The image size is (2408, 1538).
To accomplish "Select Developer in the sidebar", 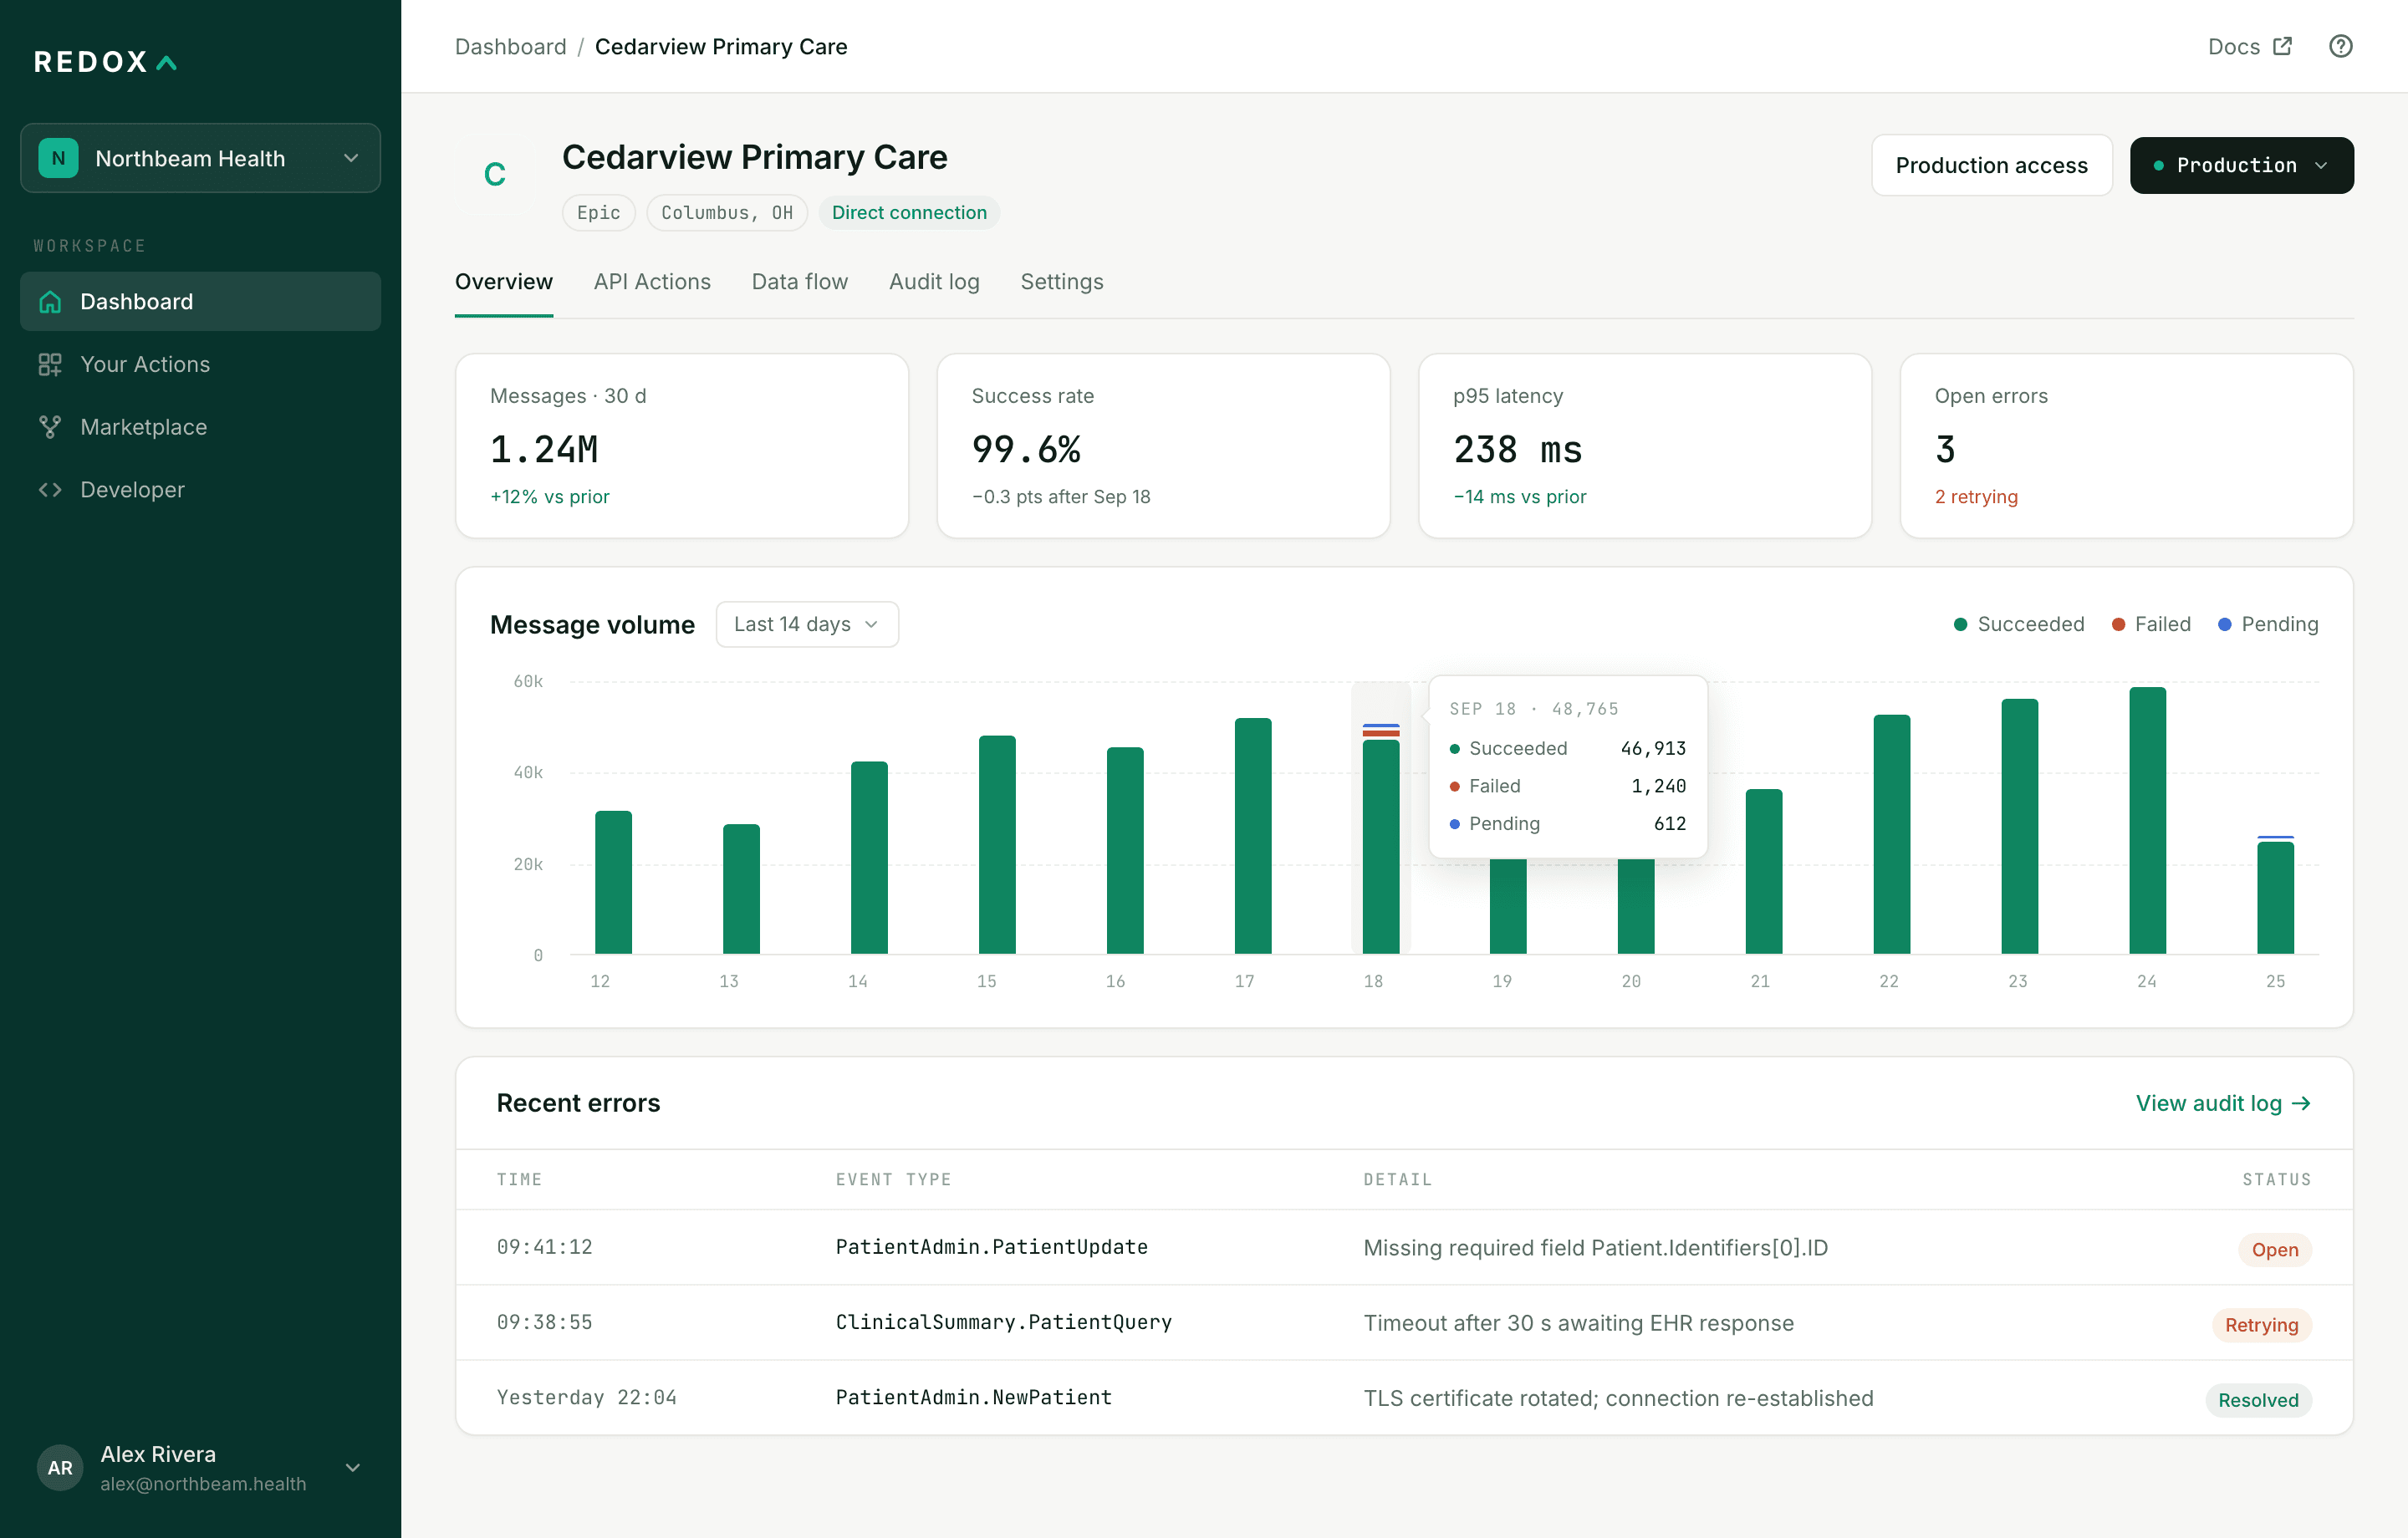I will (200, 490).
